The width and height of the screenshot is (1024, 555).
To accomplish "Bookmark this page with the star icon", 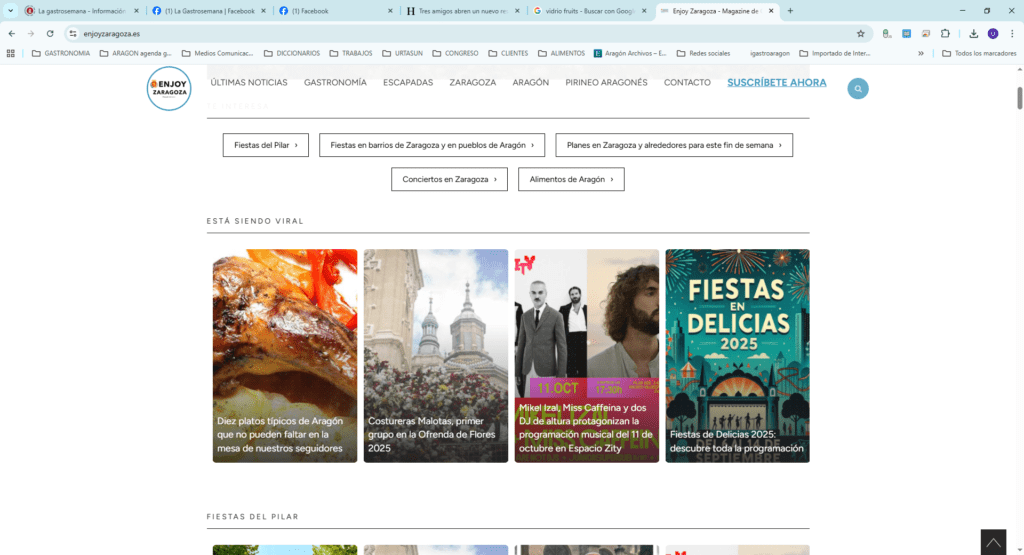I will coord(860,33).
